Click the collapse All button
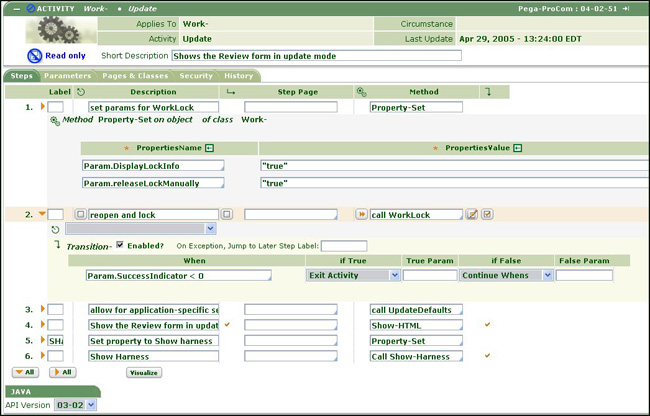Image resolution: width=650 pixels, height=416 pixels. [25, 372]
